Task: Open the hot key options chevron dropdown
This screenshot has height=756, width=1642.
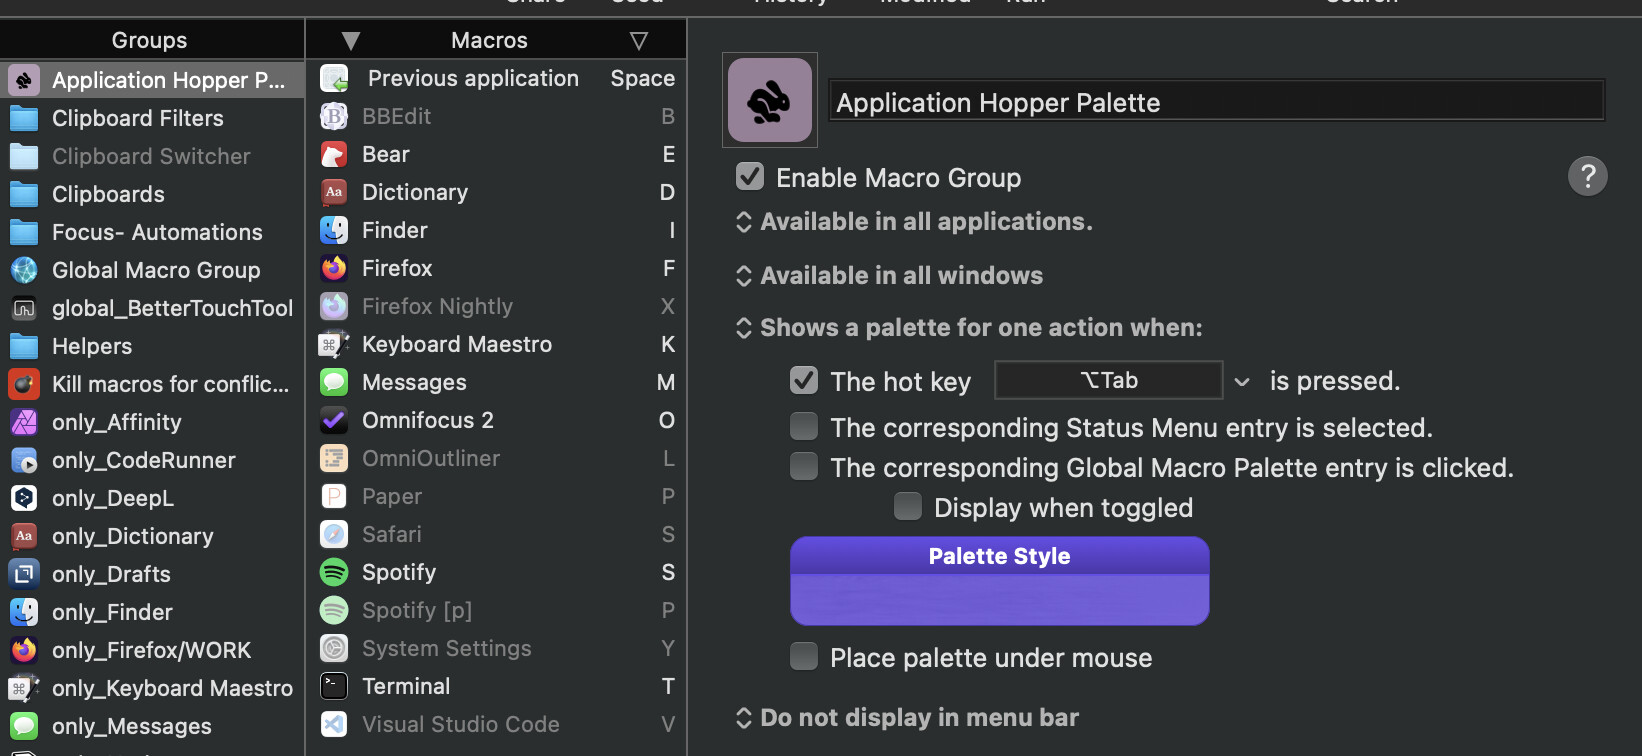Action: point(1242,382)
